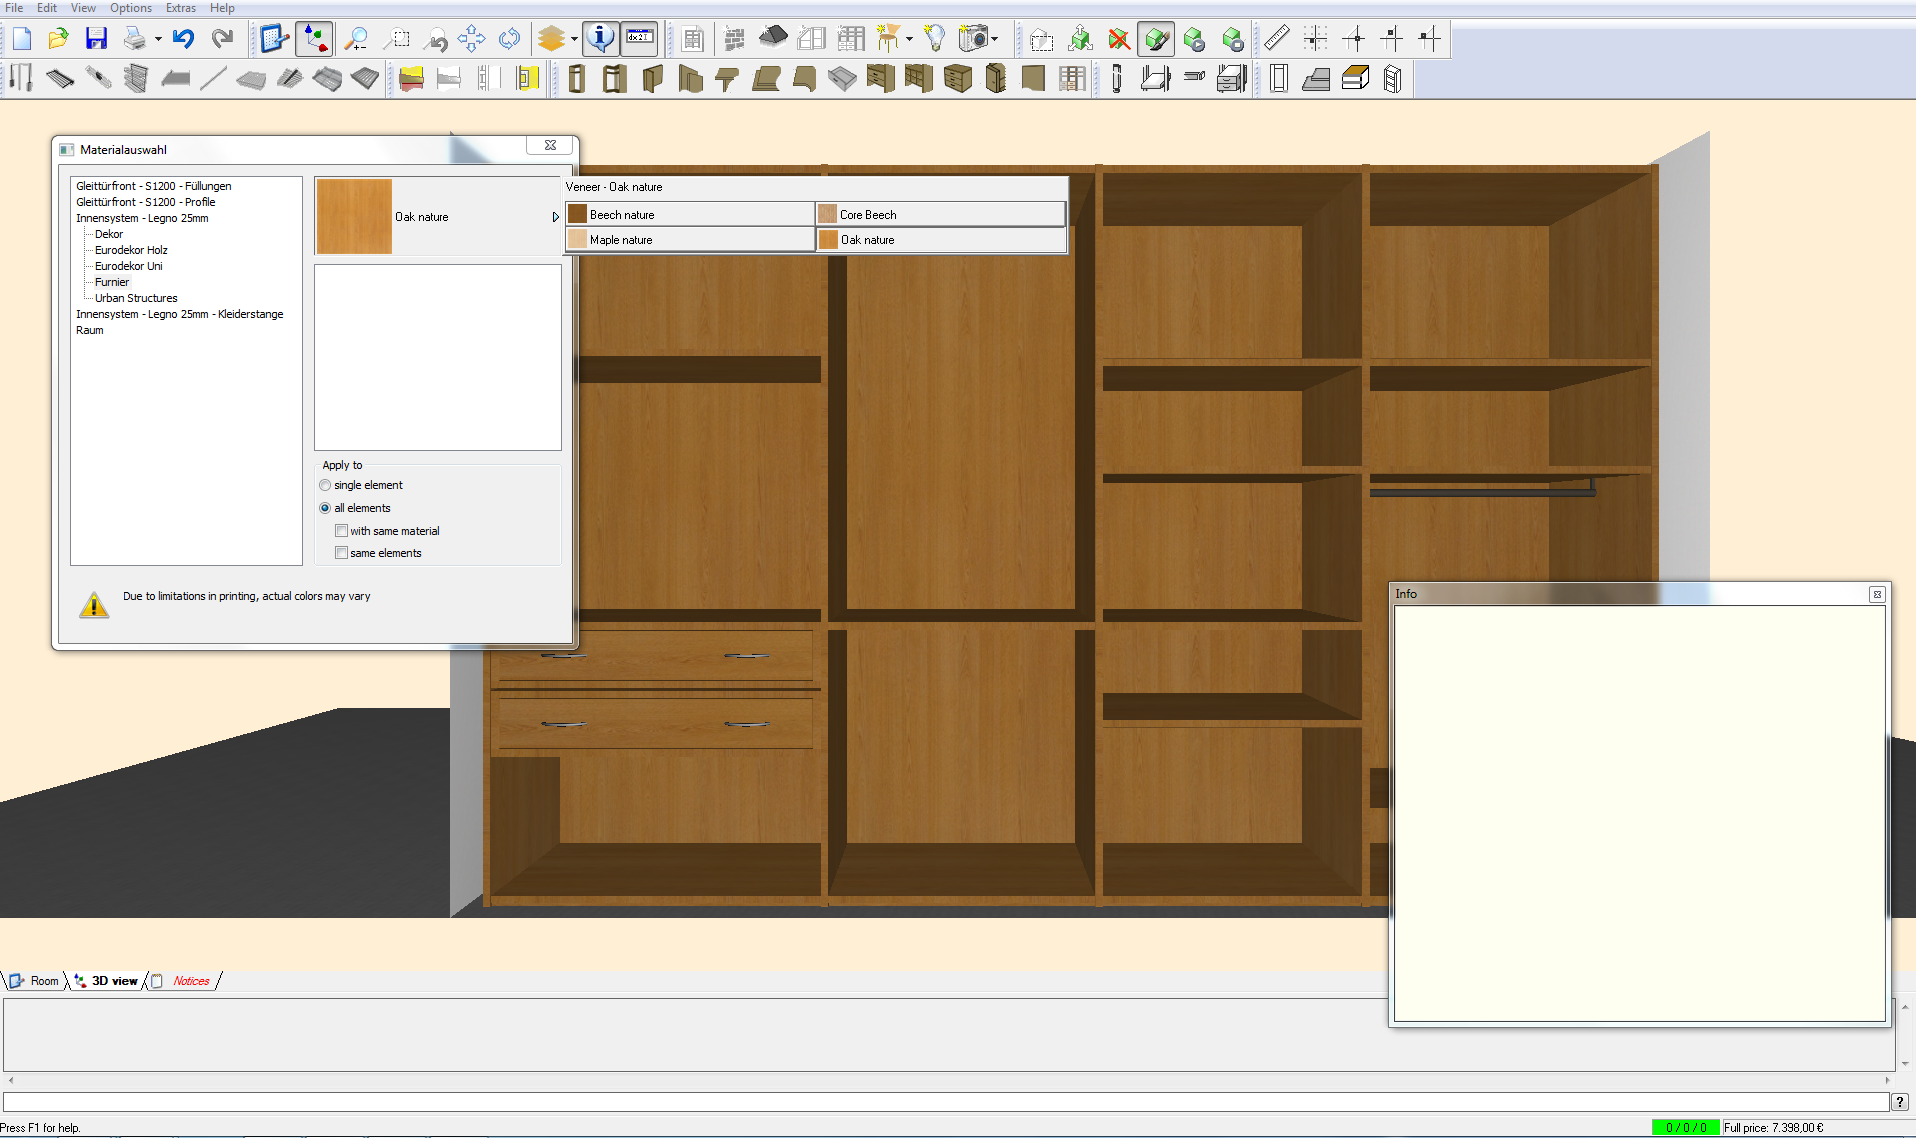Click the zoom magnifier plus/minus icon
This screenshot has width=1916, height=1138.
[356, 39]
